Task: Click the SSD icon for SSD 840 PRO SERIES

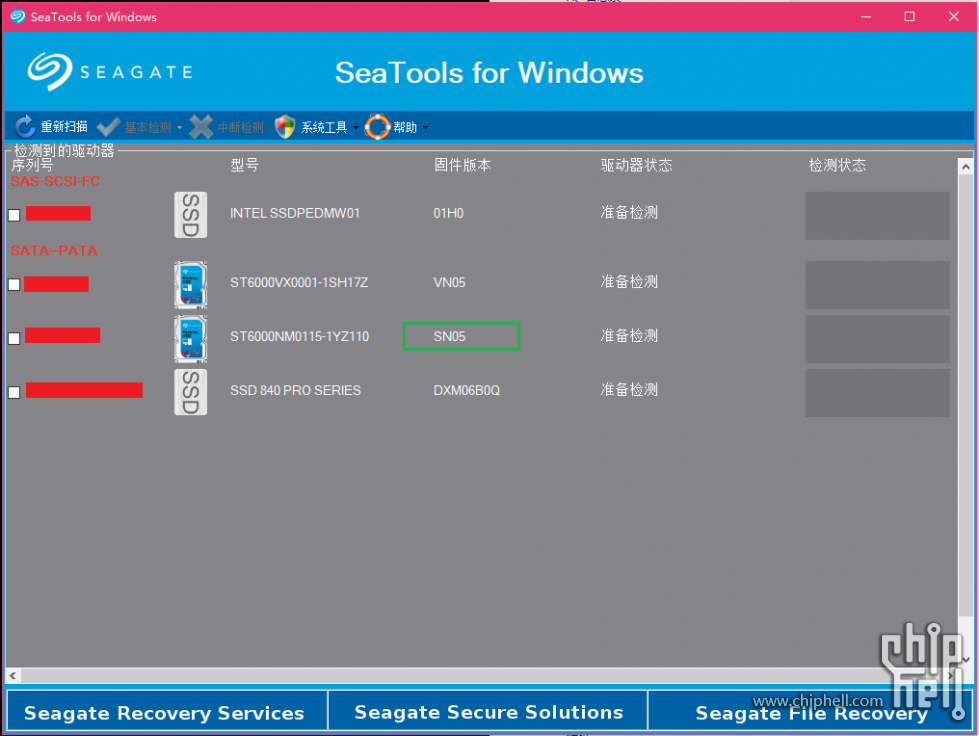Action: 190,392
